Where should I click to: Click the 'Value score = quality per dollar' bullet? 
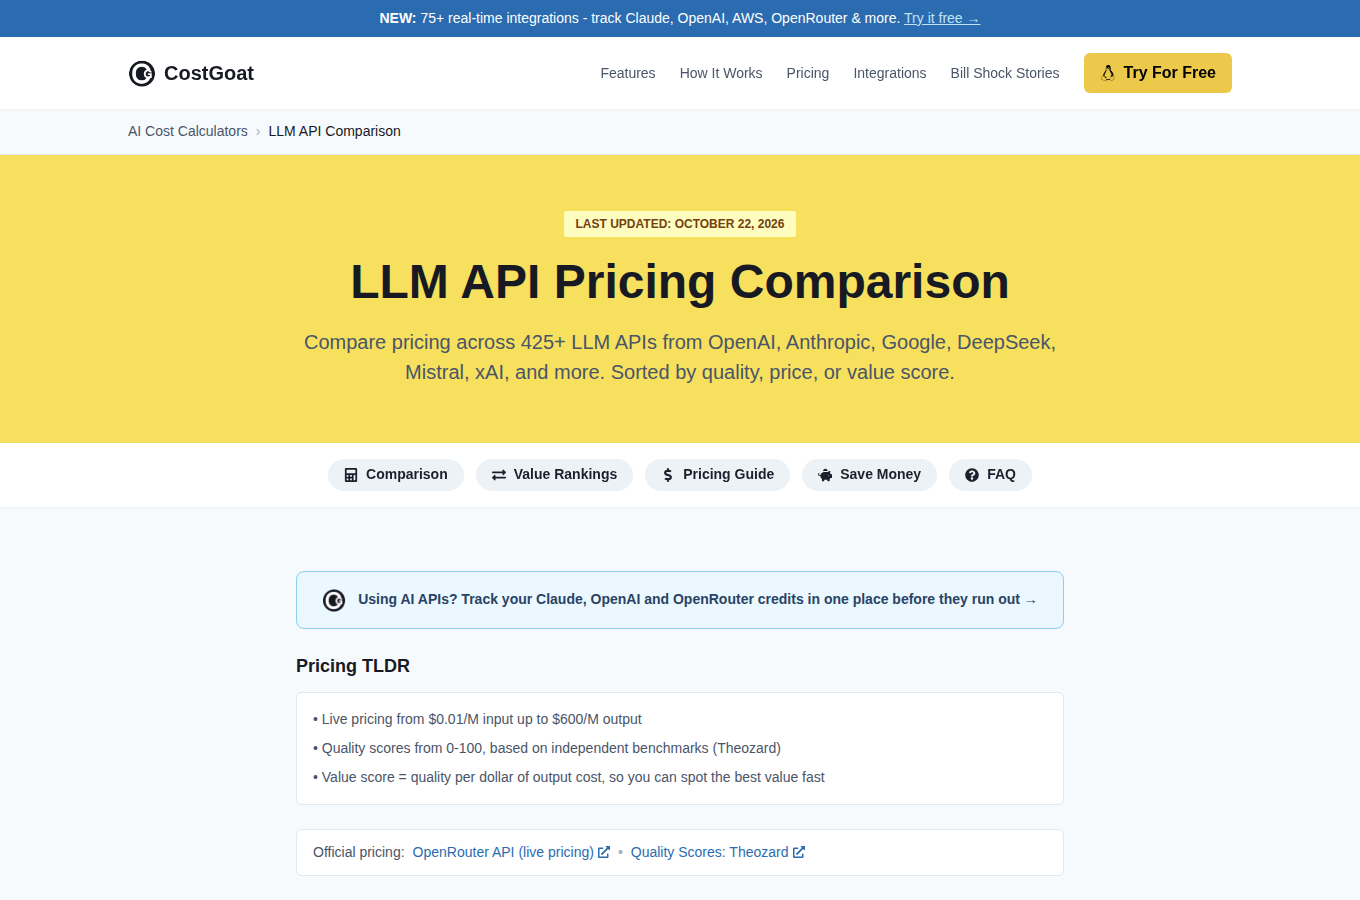569,777
